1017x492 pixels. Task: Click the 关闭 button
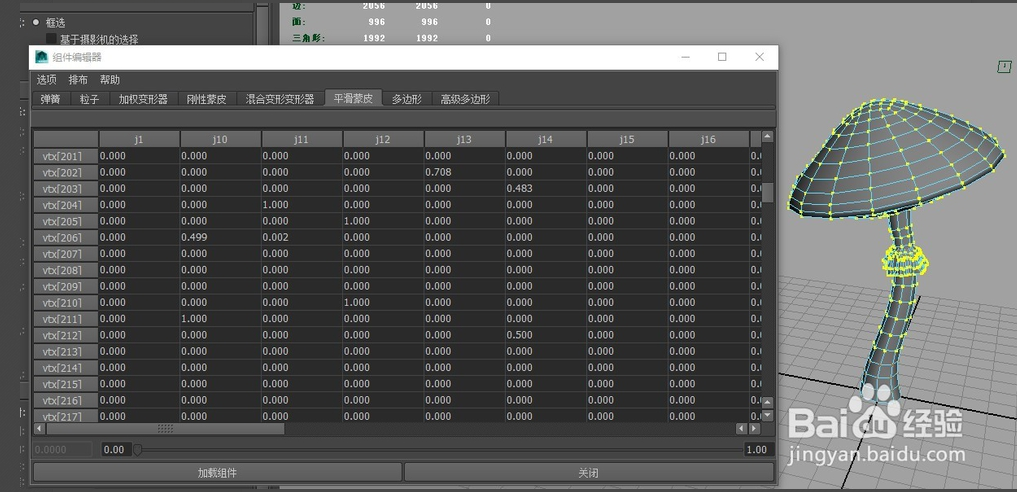588,473
